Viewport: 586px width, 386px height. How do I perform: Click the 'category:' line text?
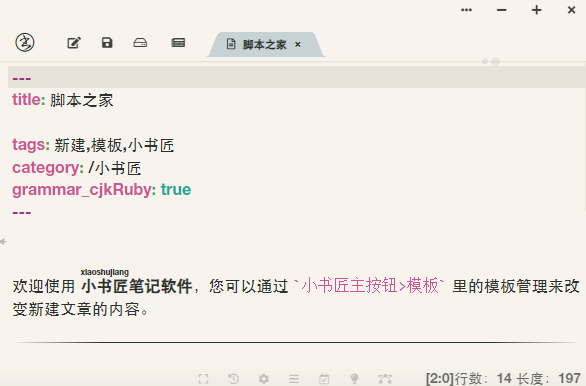tap(77, 168)
